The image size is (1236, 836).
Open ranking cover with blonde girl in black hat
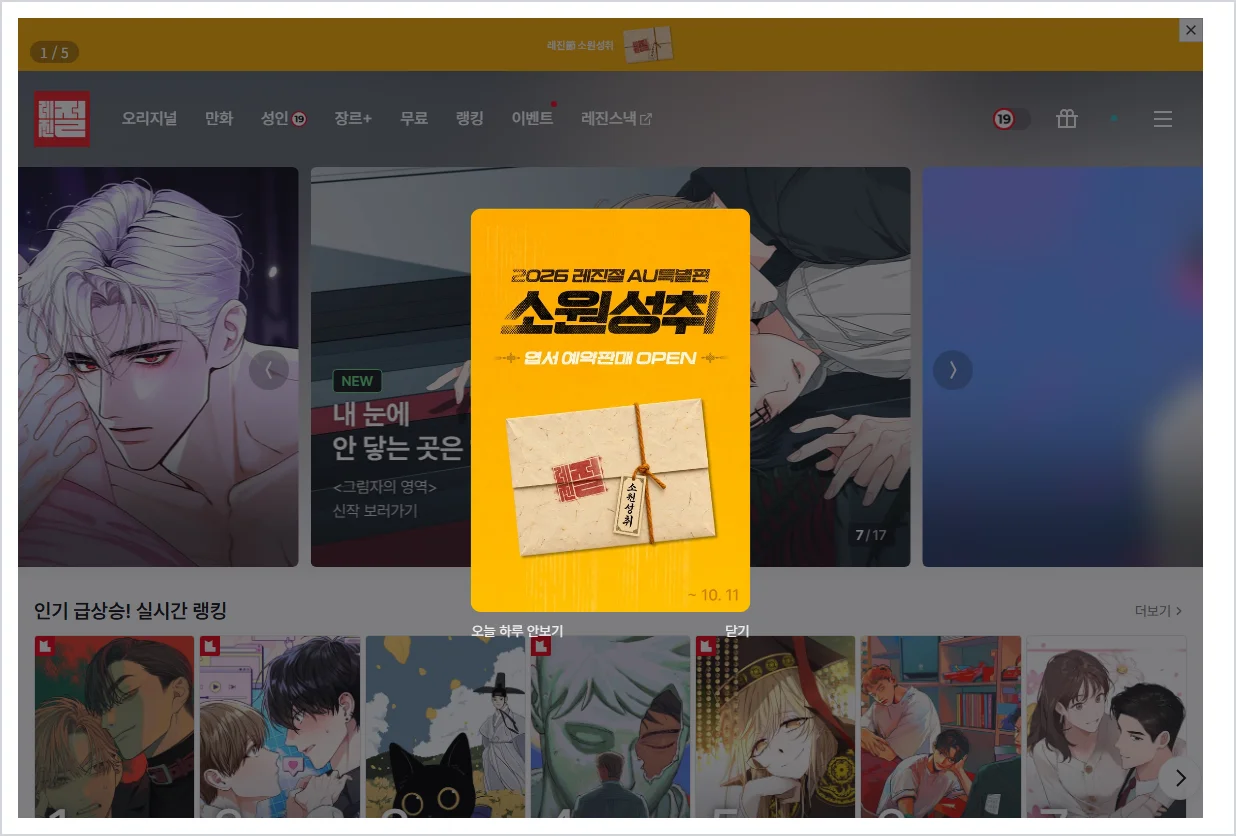click(775, 727)
